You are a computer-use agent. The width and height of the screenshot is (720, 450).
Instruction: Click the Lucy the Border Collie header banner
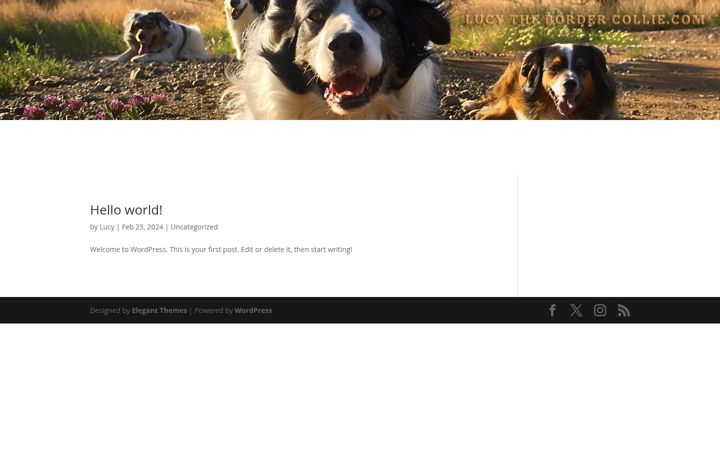point(360,60)
